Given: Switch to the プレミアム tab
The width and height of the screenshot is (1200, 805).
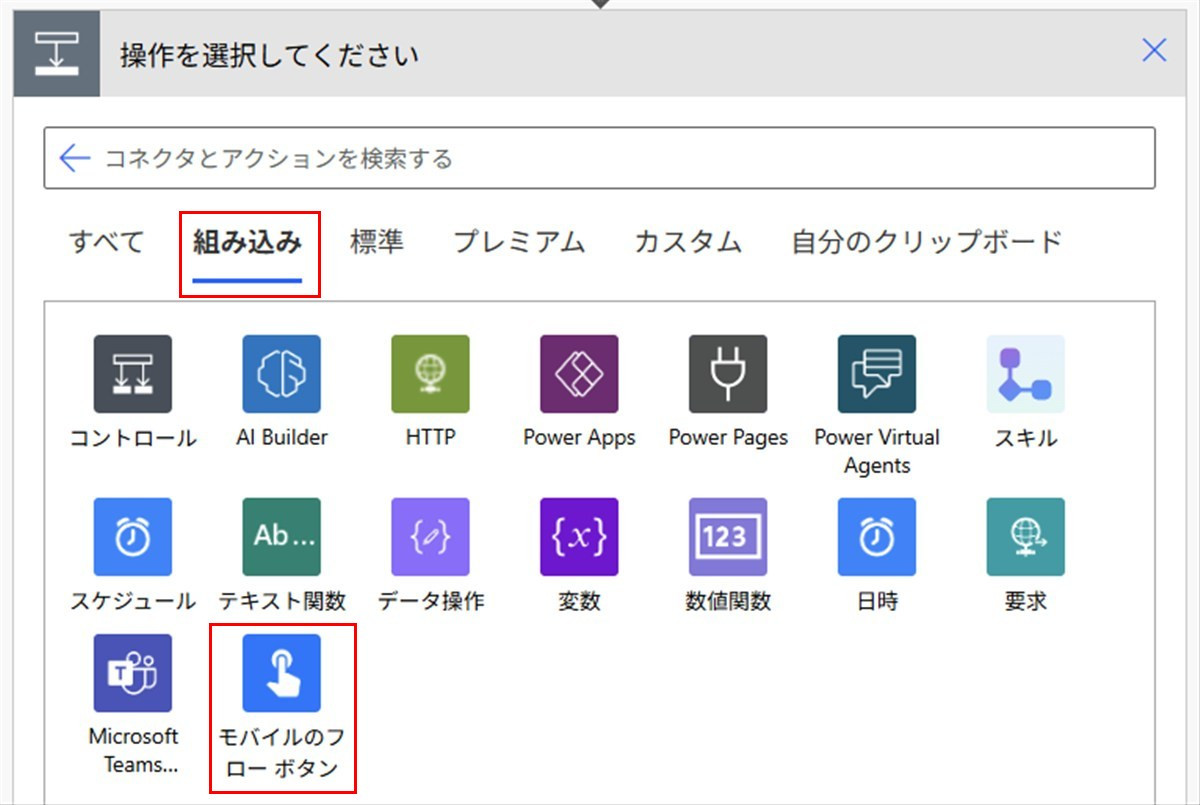Looking at the screenshot, I should coord(519,242).
